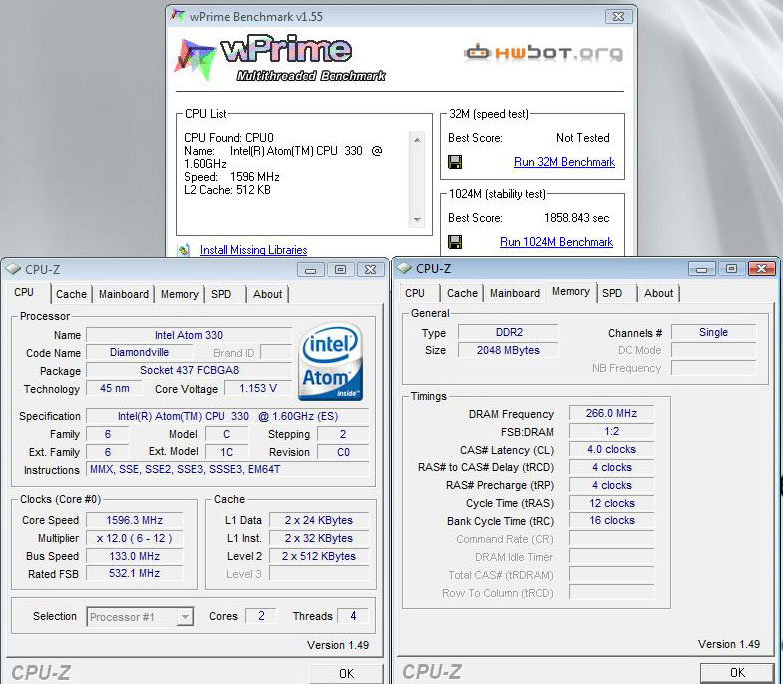Image resolution: width=783 pixels, height=684 pixels.
Task: Click the hwbot.org logo in wPrime
Action: click(544, 52)
